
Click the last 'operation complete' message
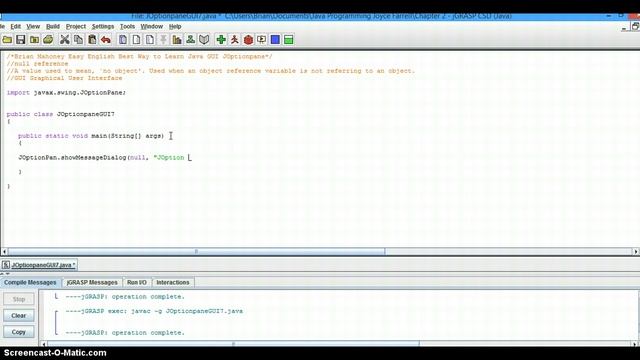tap(125, 333)
